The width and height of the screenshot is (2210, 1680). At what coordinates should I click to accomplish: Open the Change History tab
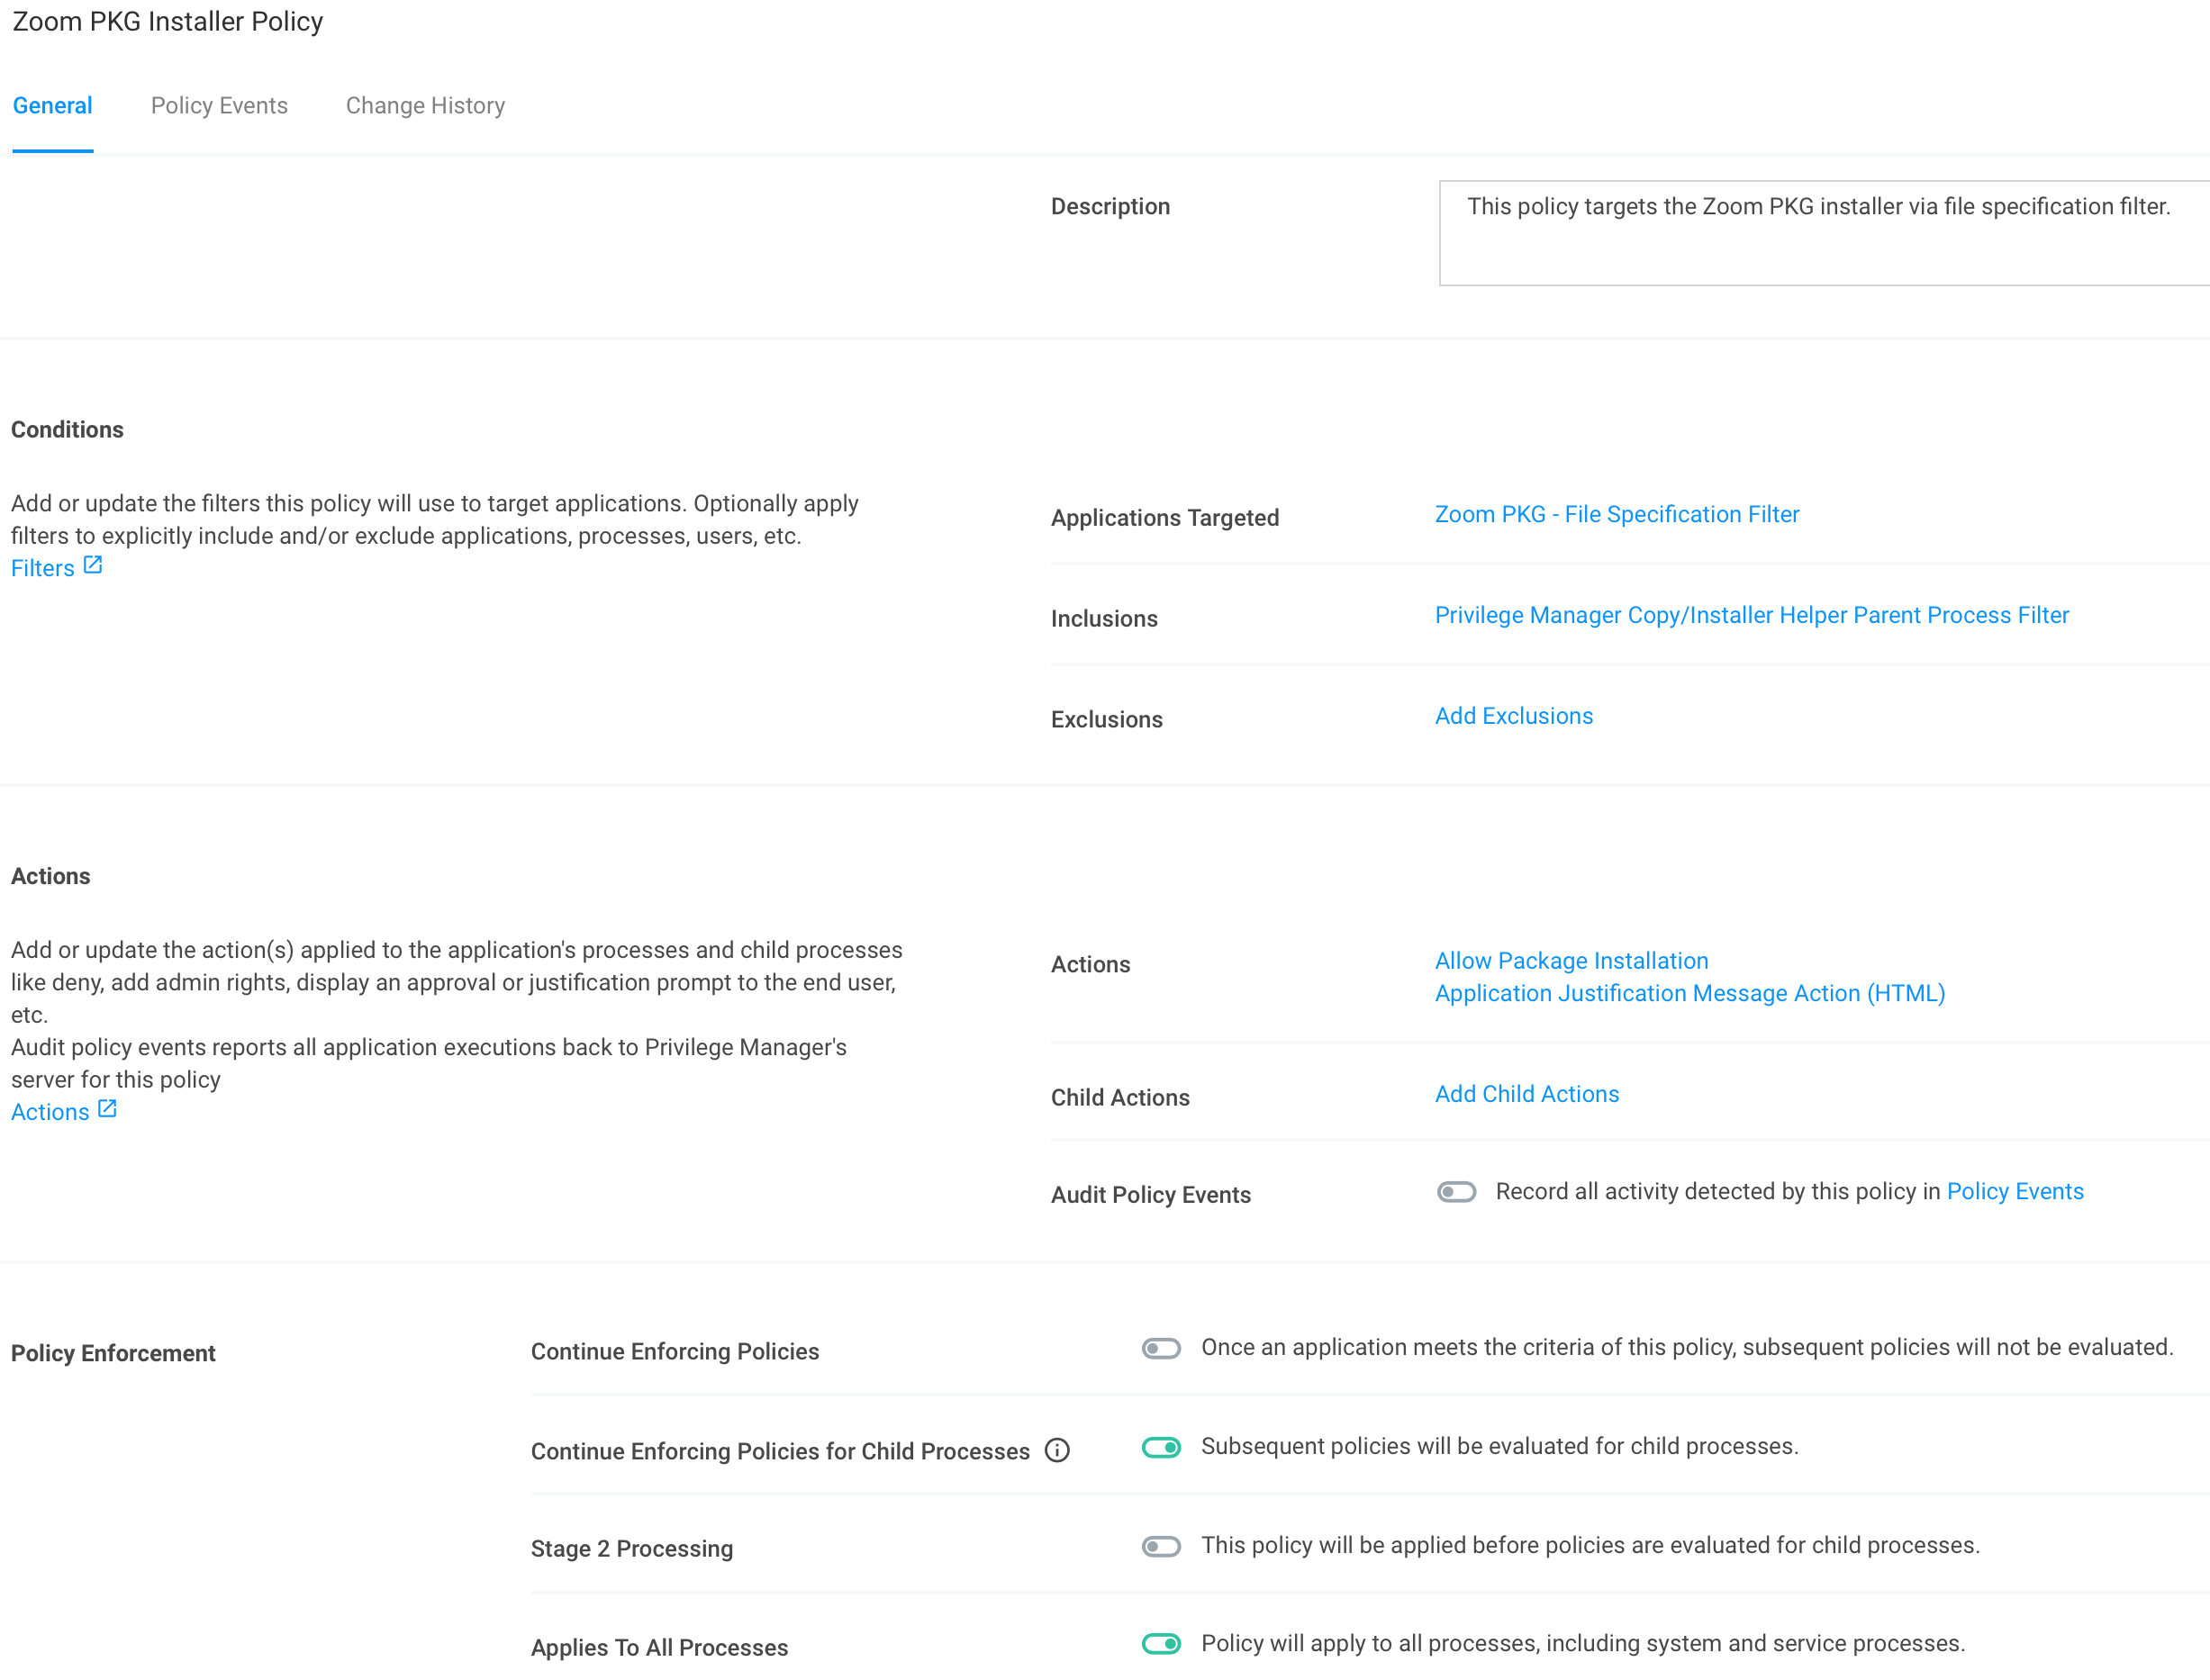click(425, 106)
